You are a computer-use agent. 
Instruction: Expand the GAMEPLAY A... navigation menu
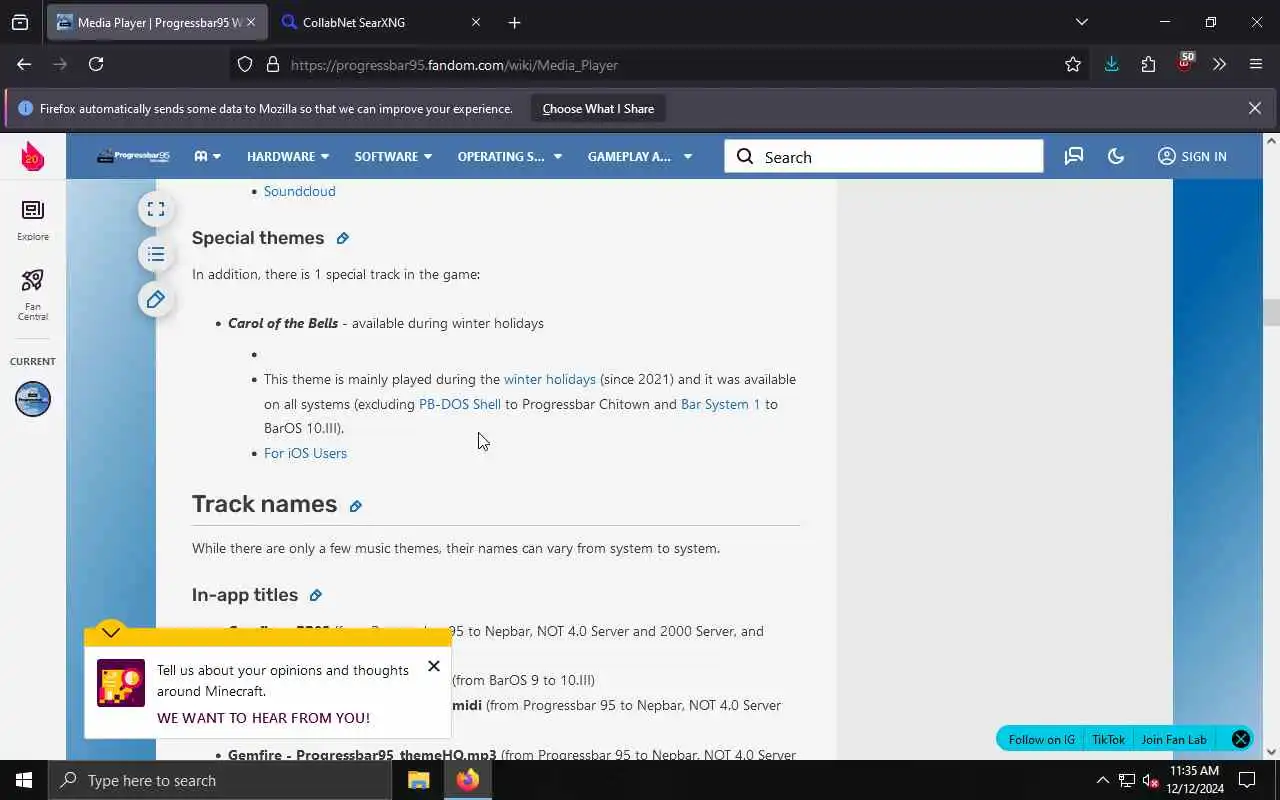pyautogui.click(x=640, y=156)
